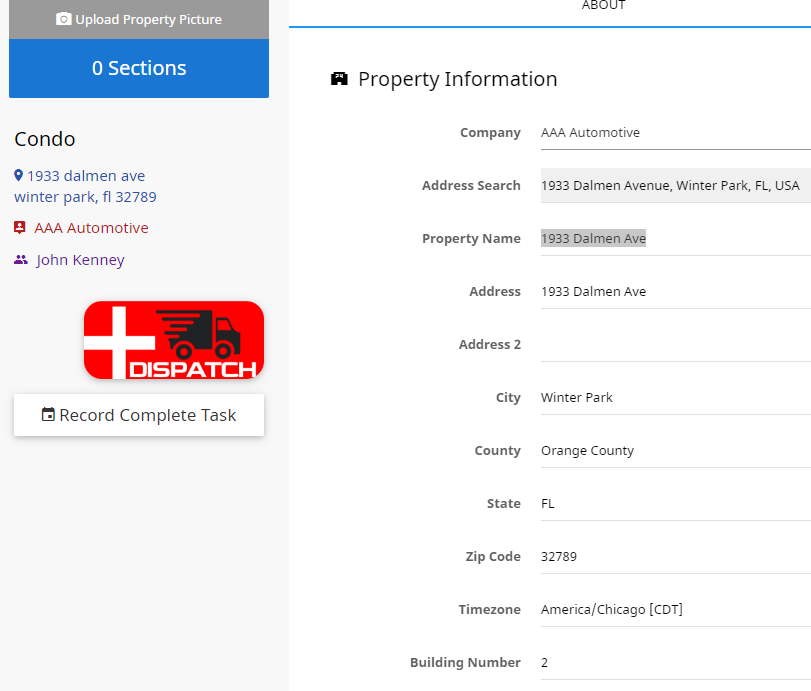Click the camera icon for property picture upload
The height and width of the screenshot is (691, 811).
[x=63, y=19]
